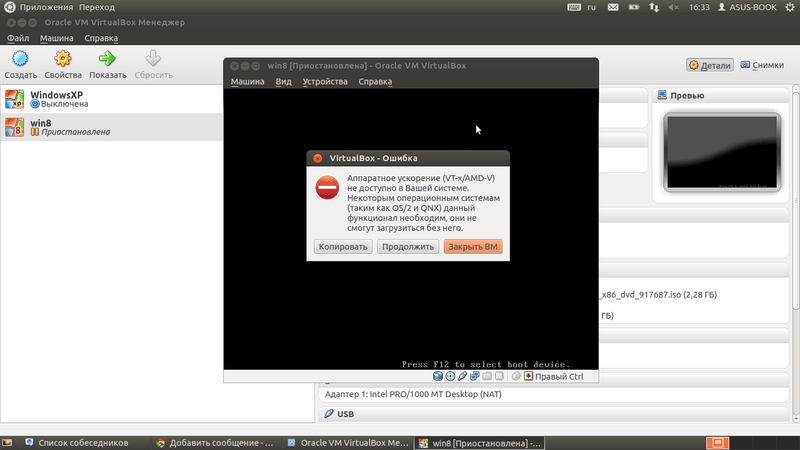The width and height of the screenshot is (800, 450).
Task: Click the details pane vertical scrollbar
Action: (795, 199)
